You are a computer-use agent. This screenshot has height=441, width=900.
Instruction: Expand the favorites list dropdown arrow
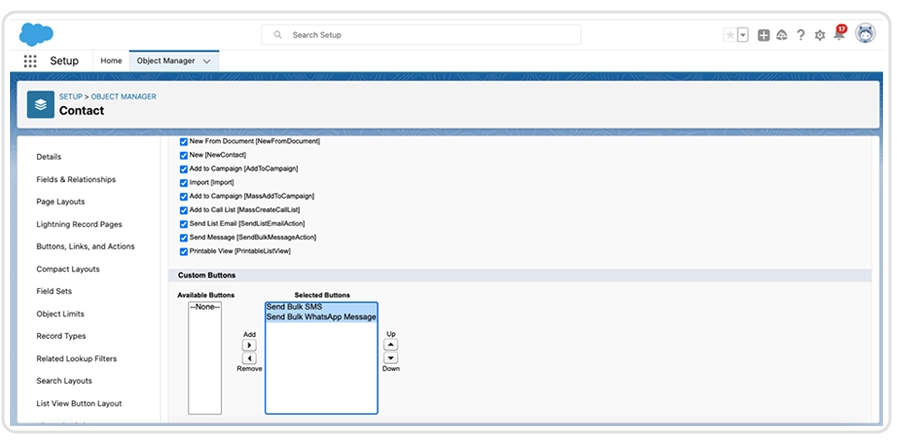(x=743, y=35)
